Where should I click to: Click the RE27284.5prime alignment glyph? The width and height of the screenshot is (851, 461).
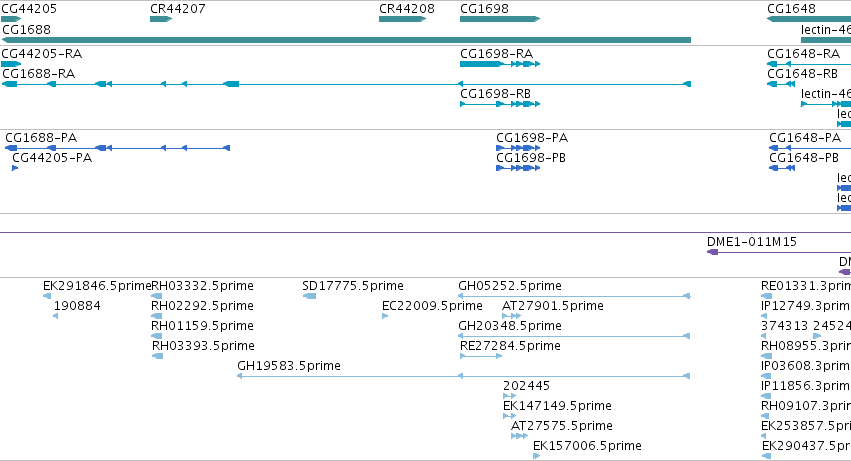[481, 356]
